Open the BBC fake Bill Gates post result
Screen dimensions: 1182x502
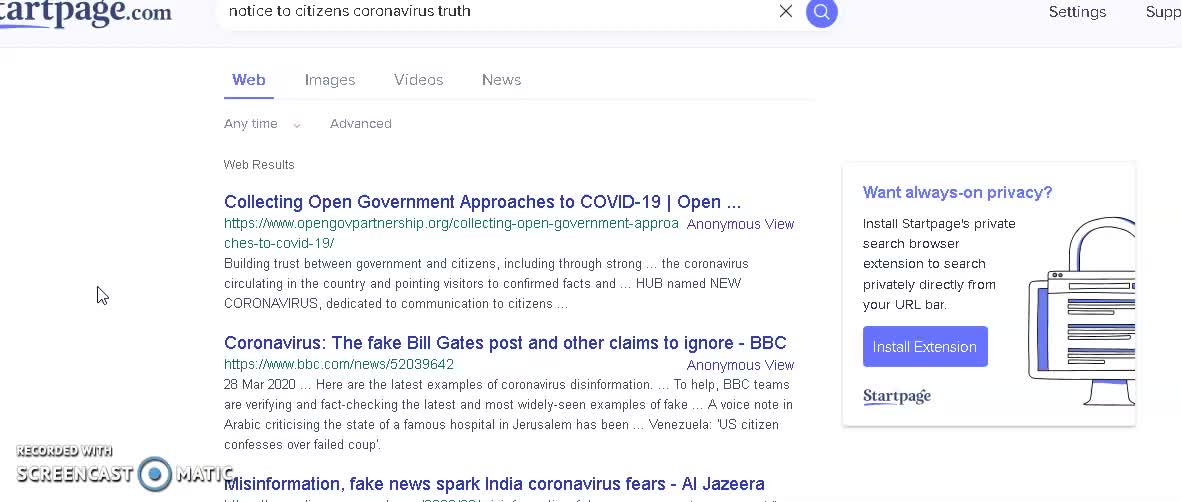click(505, 343)
